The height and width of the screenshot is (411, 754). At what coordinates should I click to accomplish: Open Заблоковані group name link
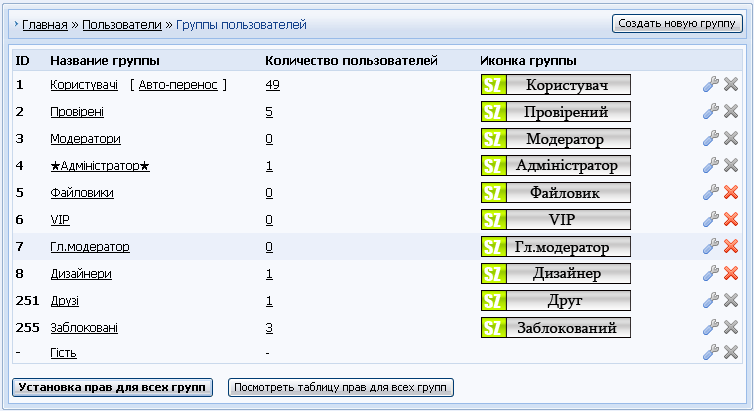point(84,327)
